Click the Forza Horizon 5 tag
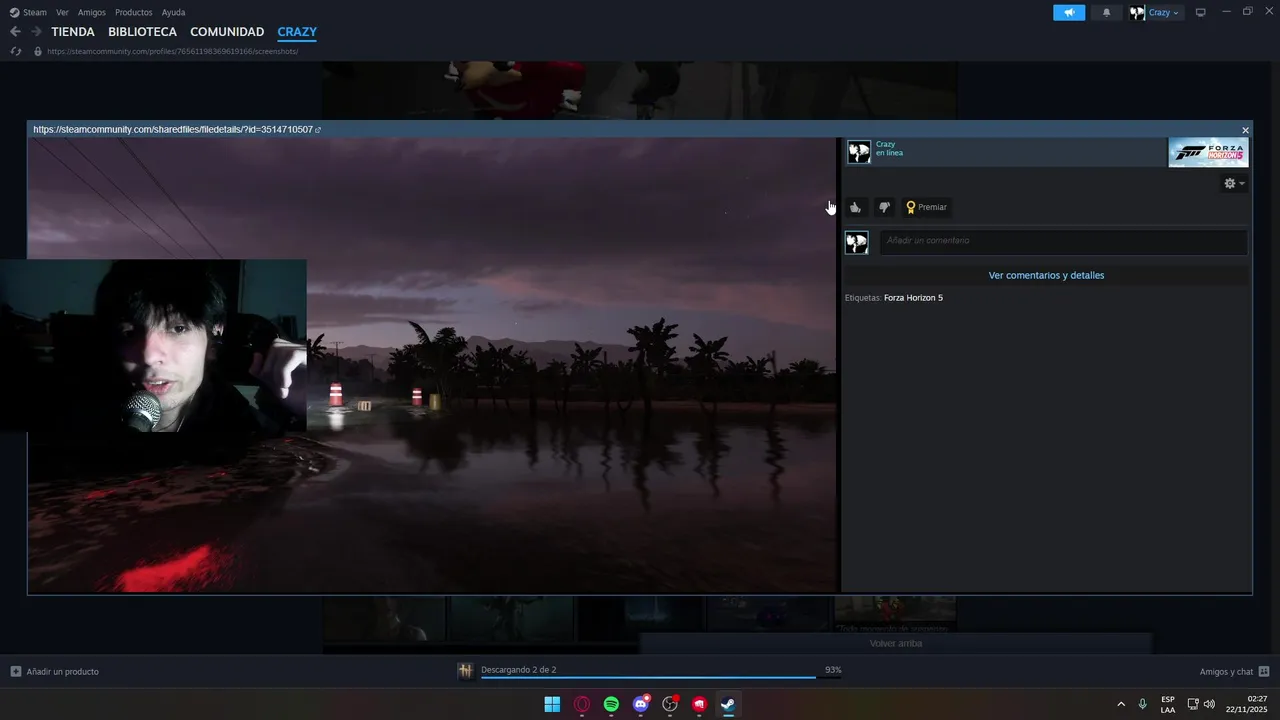Image resolution: width=1280 pixels, height=720 pixels. coord(913,298)
